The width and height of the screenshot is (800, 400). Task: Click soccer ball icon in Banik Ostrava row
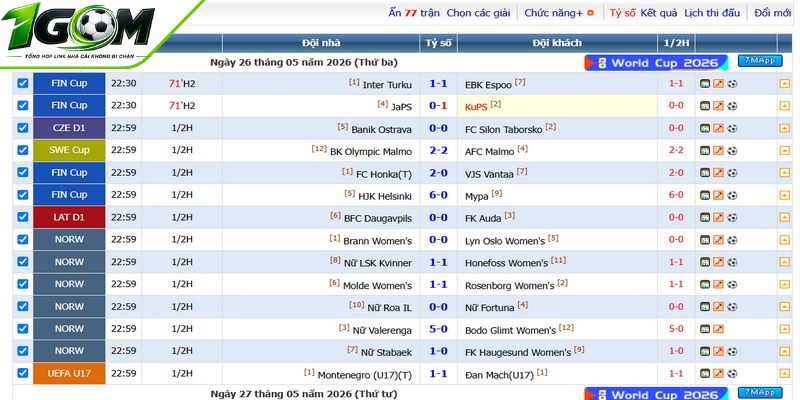click(x=732, y=128)
